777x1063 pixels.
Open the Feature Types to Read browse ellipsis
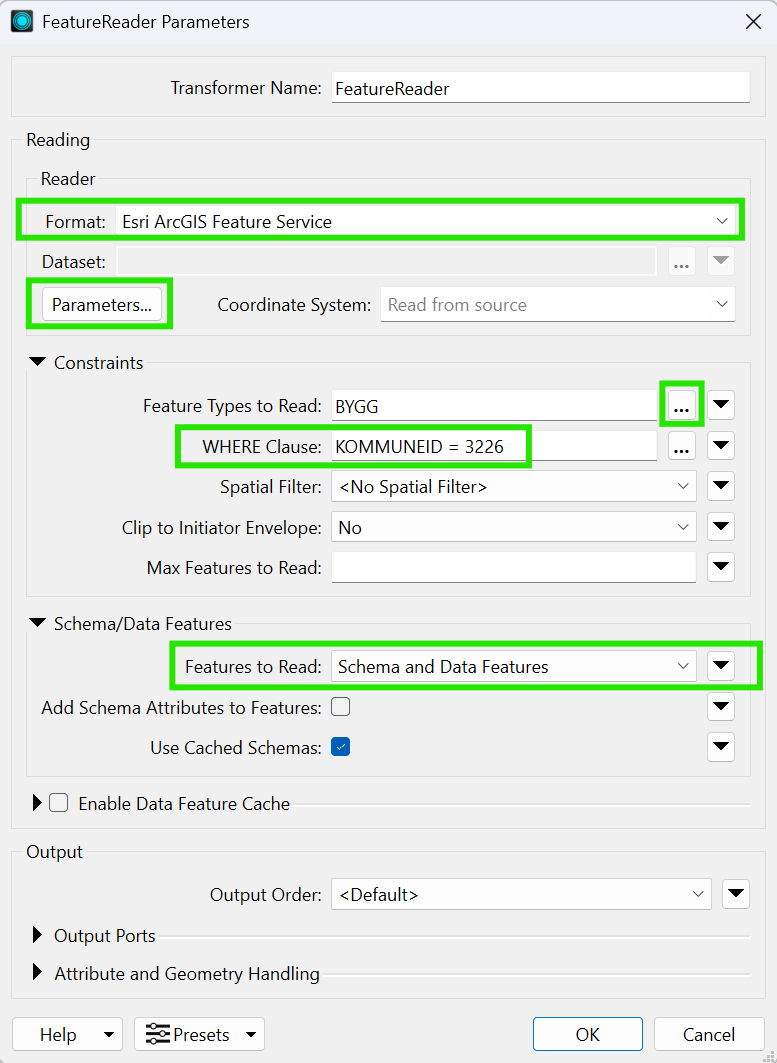click(681, 405)
